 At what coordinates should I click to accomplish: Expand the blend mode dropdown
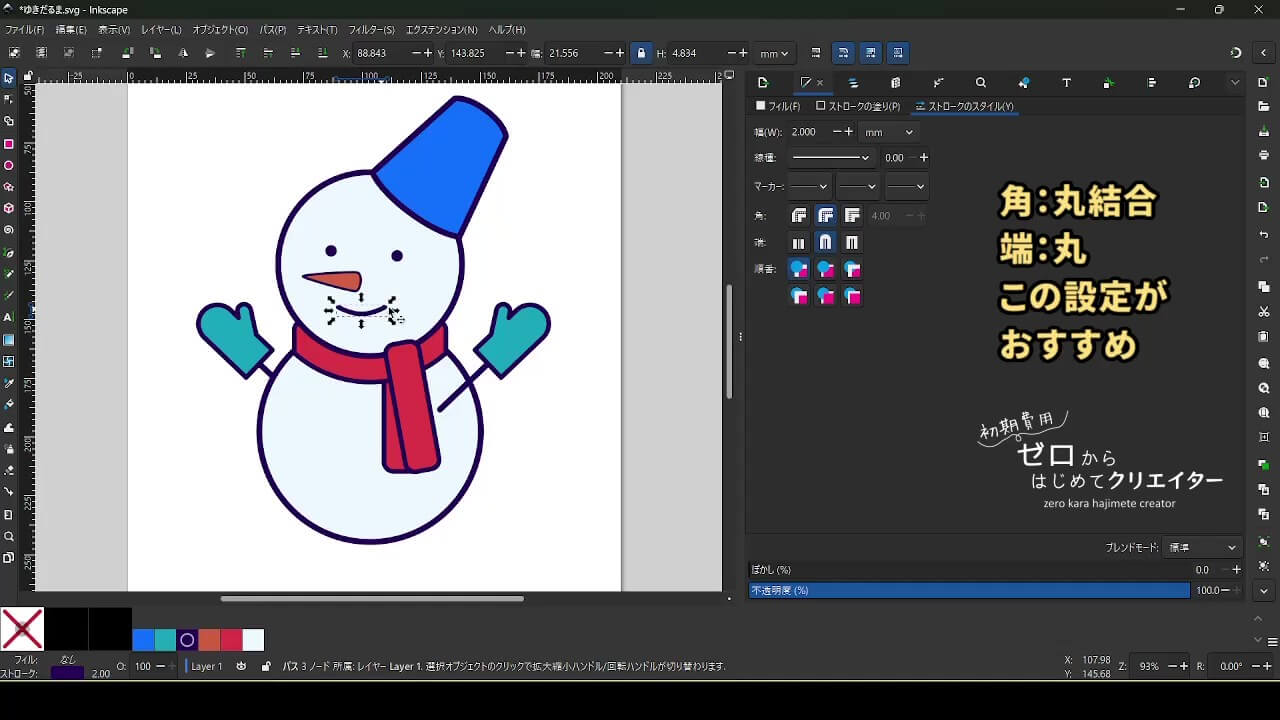click(1202, 547)
